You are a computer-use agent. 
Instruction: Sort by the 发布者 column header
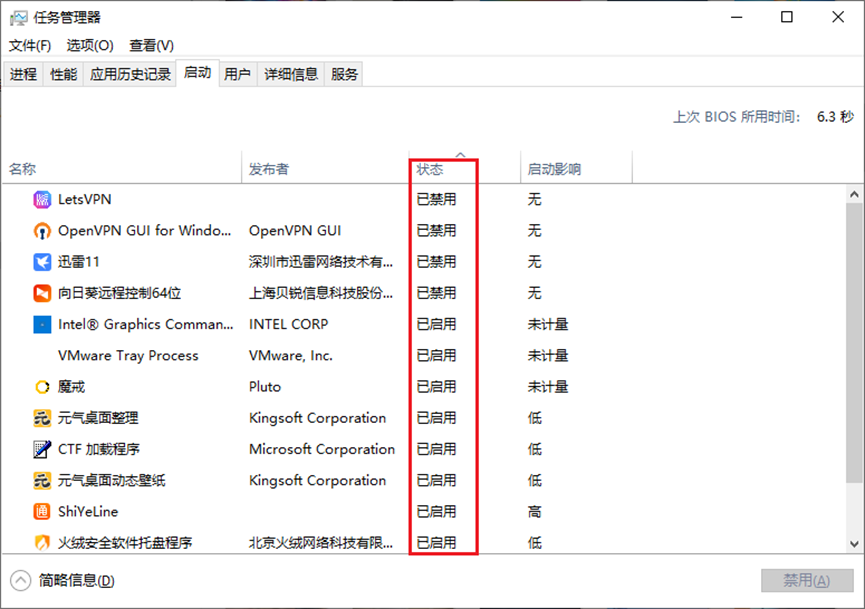325,169
